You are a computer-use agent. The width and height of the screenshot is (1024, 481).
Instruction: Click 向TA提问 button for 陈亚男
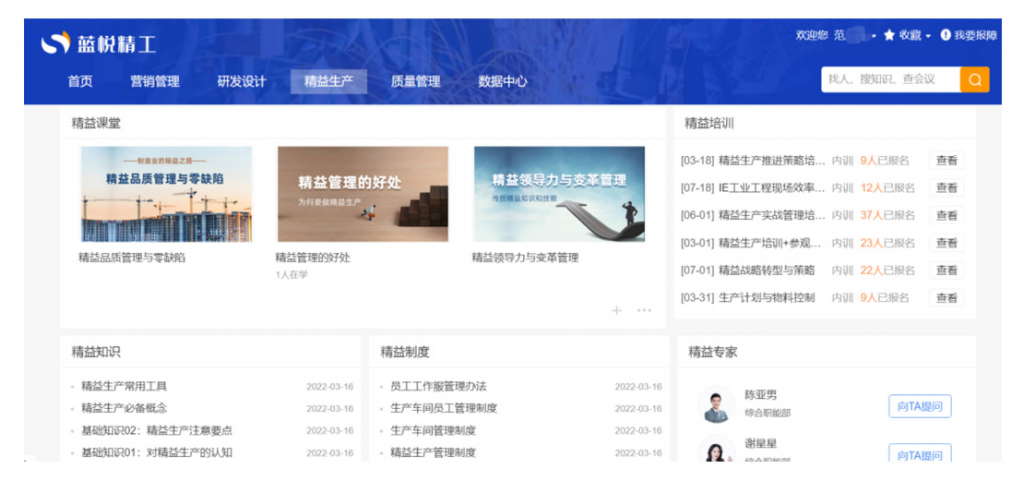(x=919, y=406)
